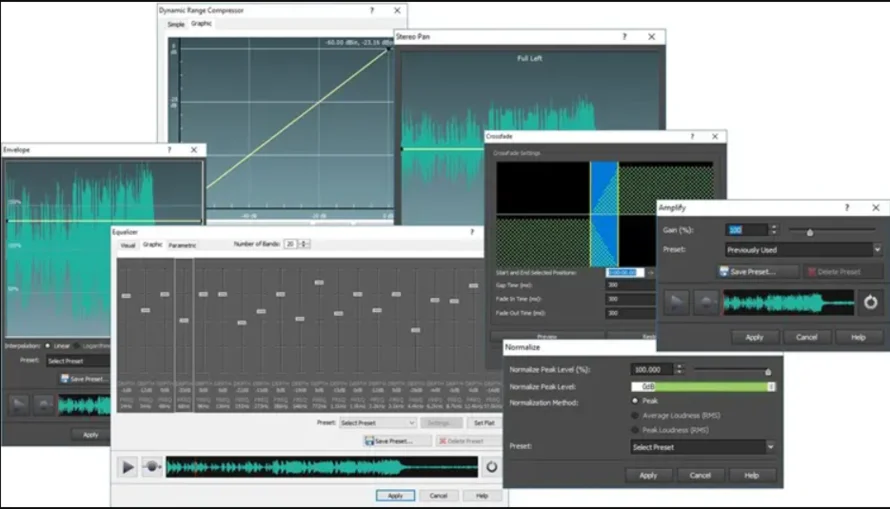Select Average Loudness (RMS) option
The height and width of the screenshot is (509, 890).
click(635, 416)
